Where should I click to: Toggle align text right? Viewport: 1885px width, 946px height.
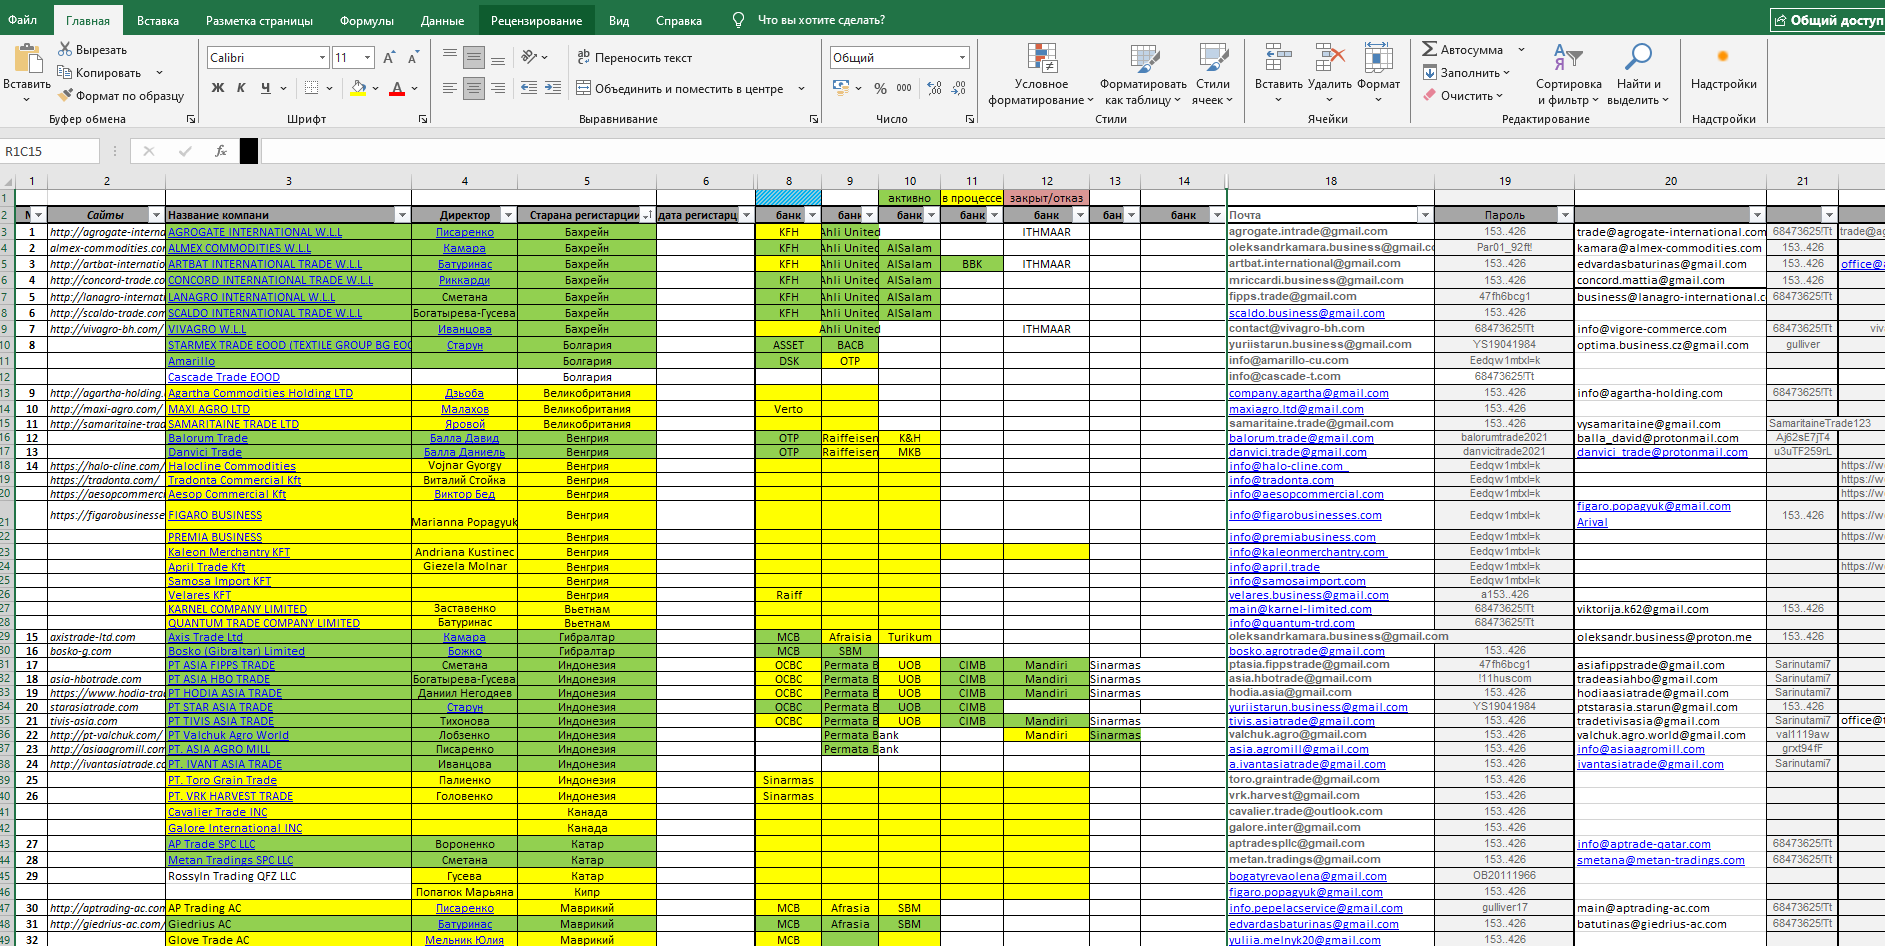point(498,88)
